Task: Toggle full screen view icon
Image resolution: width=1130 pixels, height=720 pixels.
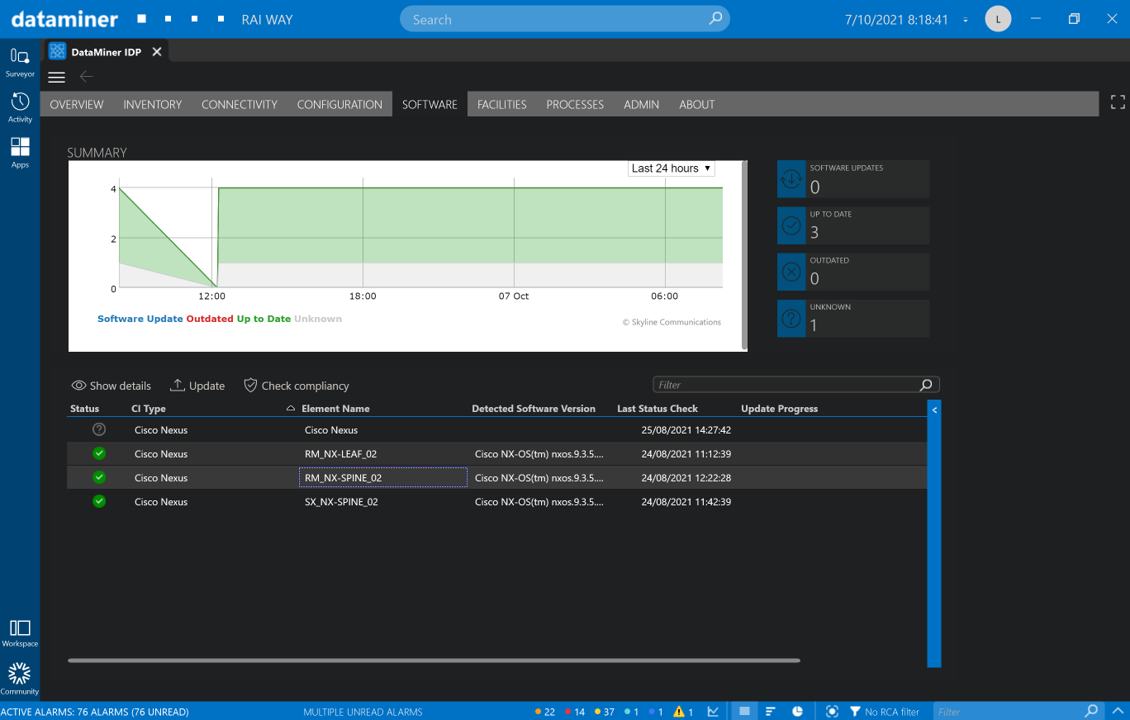Action: (x=1117, y=102)
